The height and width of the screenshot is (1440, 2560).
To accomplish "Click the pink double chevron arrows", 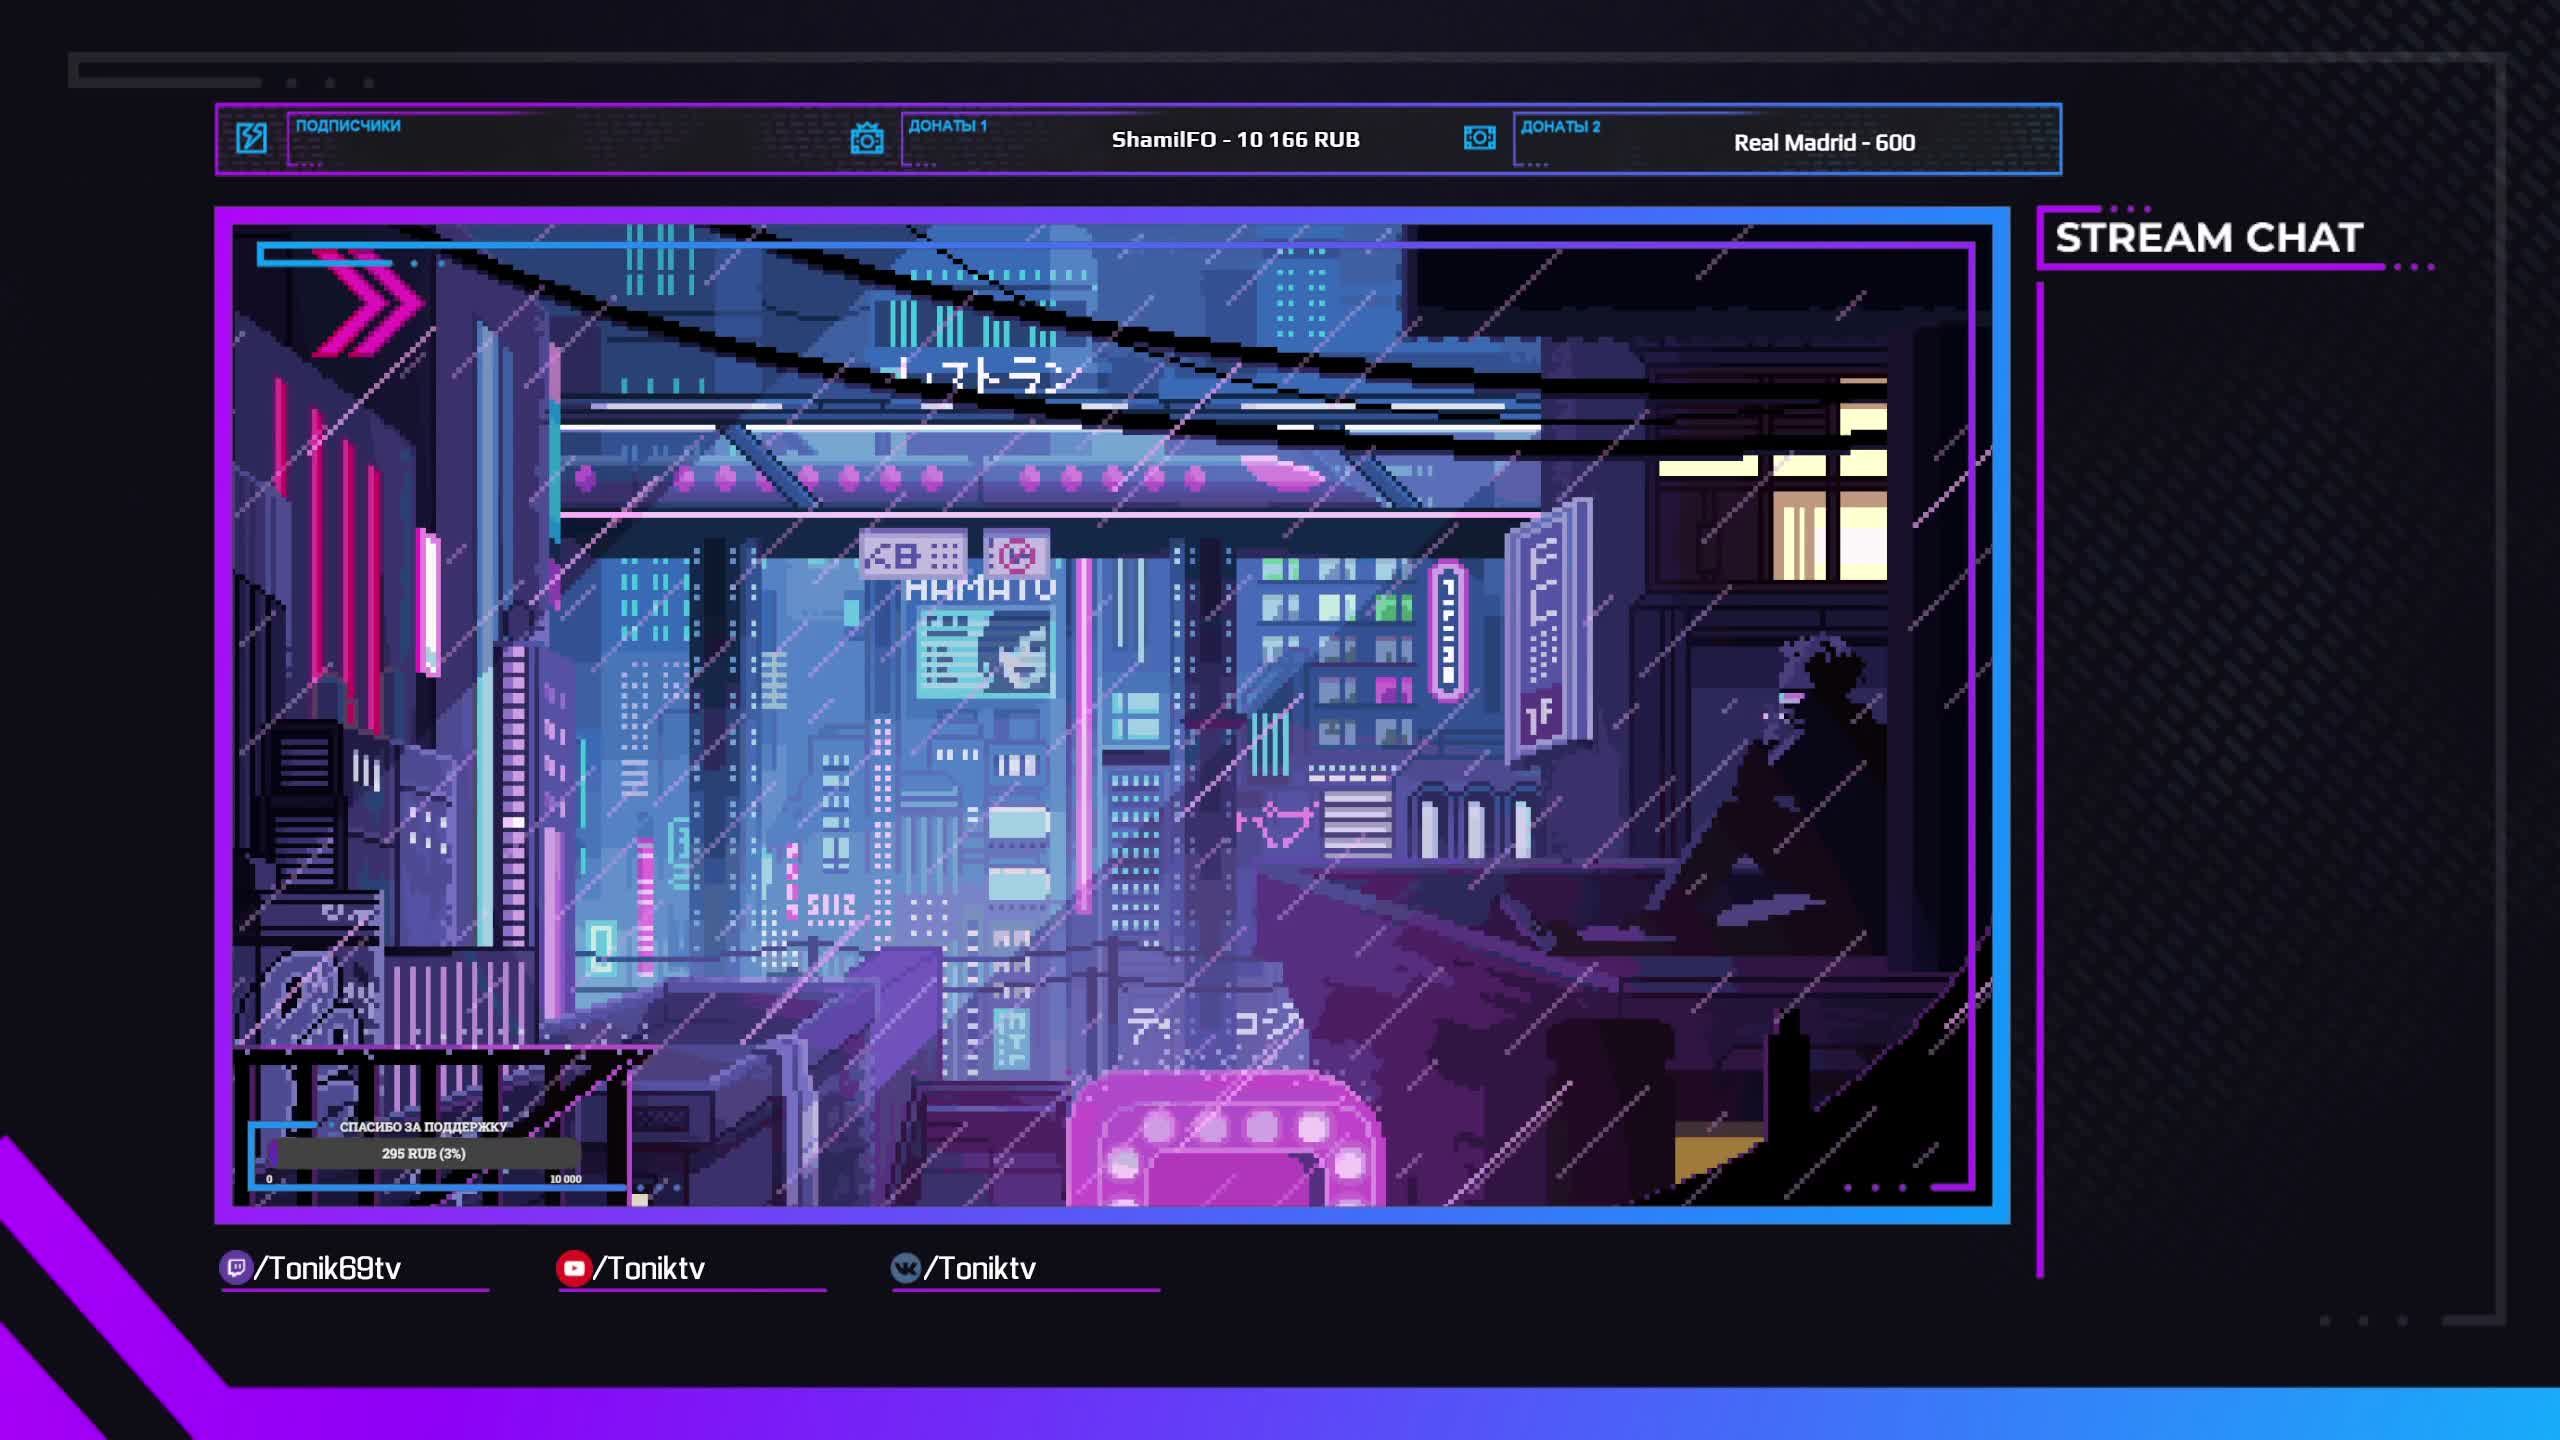I will (368, 303).
